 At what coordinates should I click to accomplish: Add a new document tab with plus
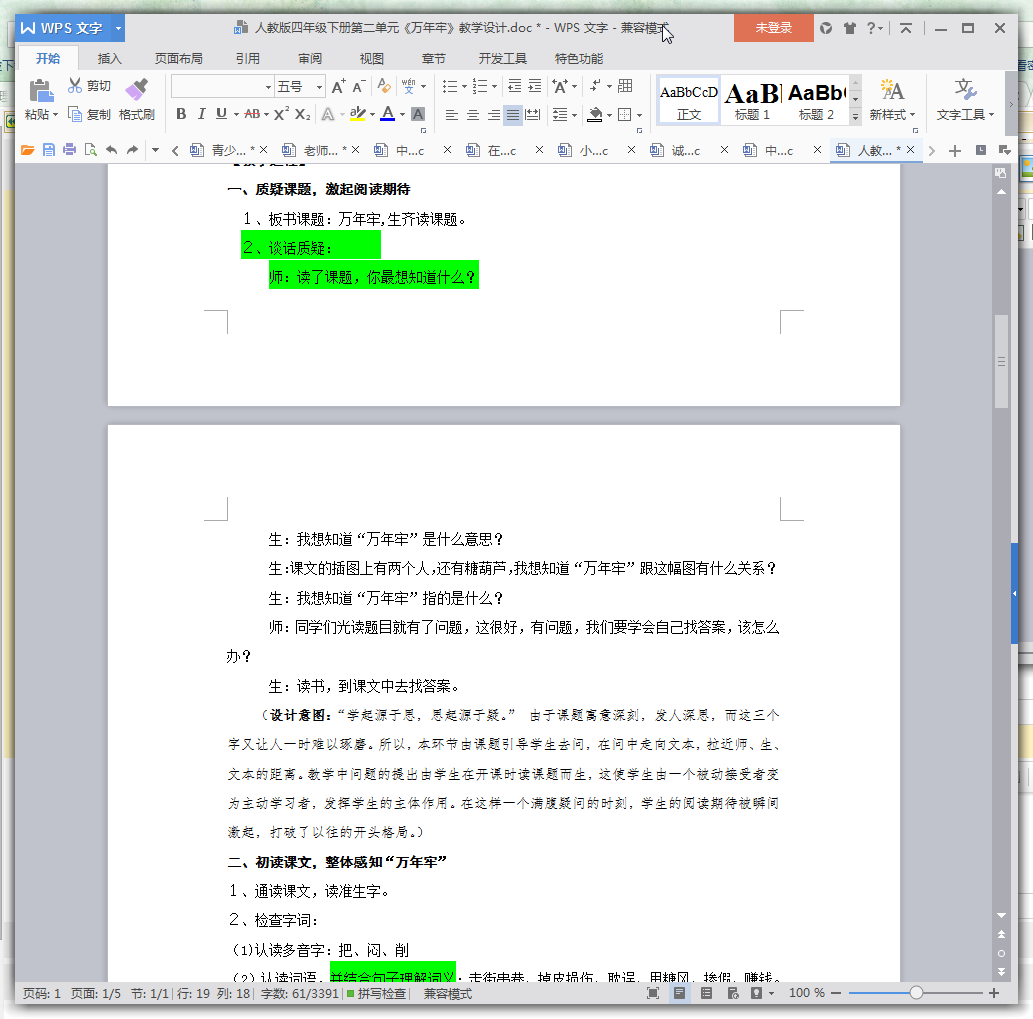pyautogui.click(x=955, y=150)
